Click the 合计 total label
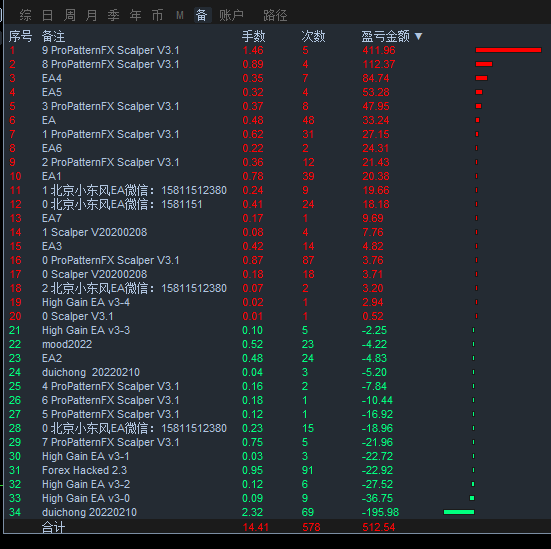Screen dimensions: 551x549 [53, 527]
